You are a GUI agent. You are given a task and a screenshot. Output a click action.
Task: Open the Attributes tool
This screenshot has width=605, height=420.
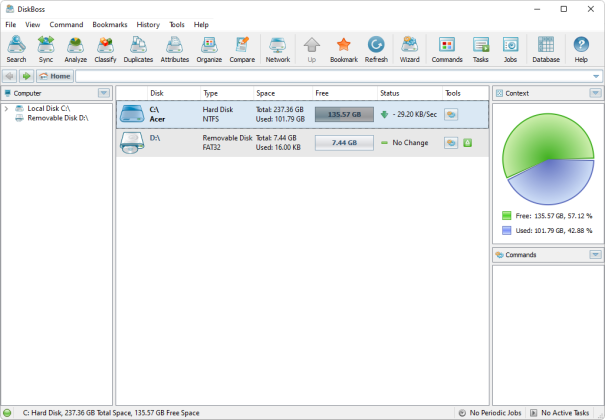[175, 49]
